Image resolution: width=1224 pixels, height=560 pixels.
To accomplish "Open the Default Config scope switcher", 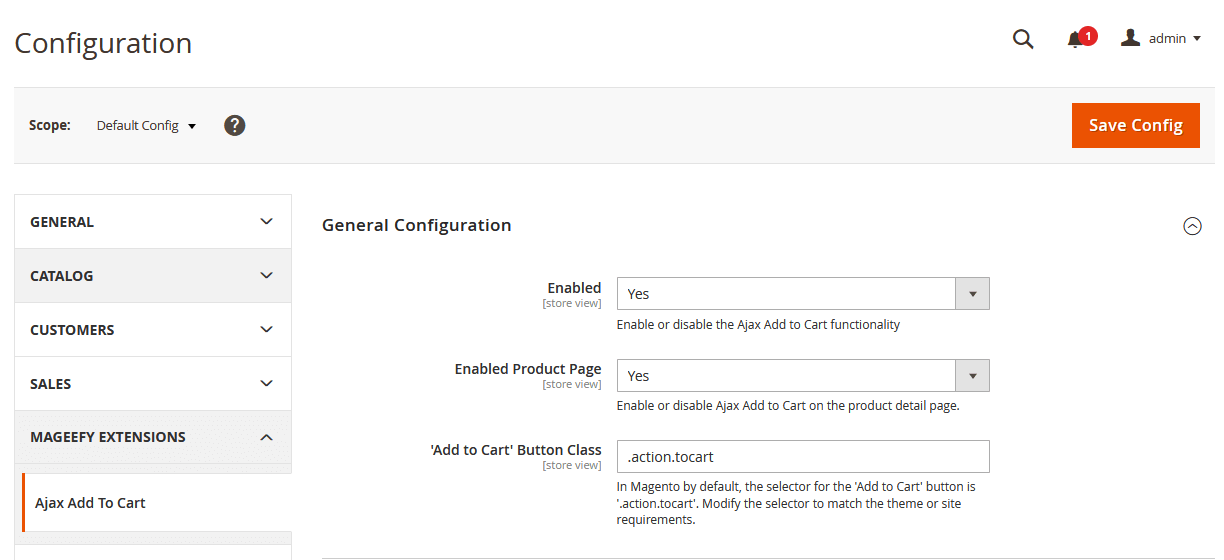I will [146, 126].
